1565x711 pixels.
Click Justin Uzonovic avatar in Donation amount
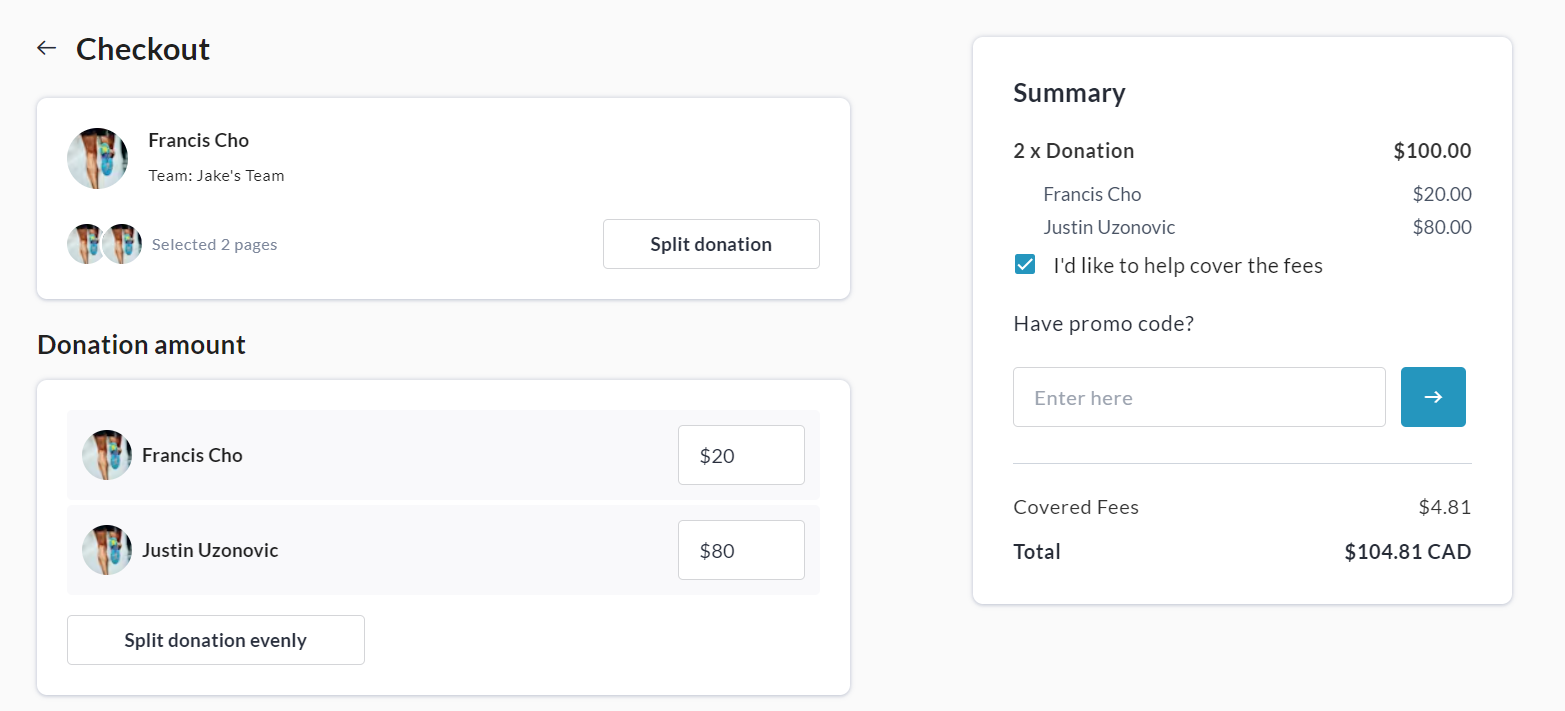[107, 550]
